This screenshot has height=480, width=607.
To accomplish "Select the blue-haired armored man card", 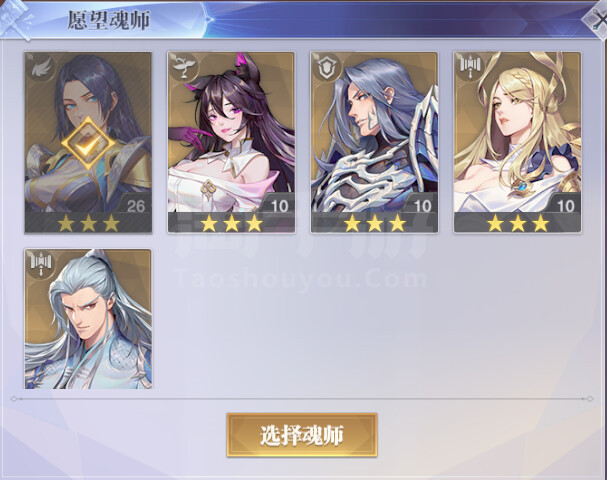I will [x=374, y=142].
